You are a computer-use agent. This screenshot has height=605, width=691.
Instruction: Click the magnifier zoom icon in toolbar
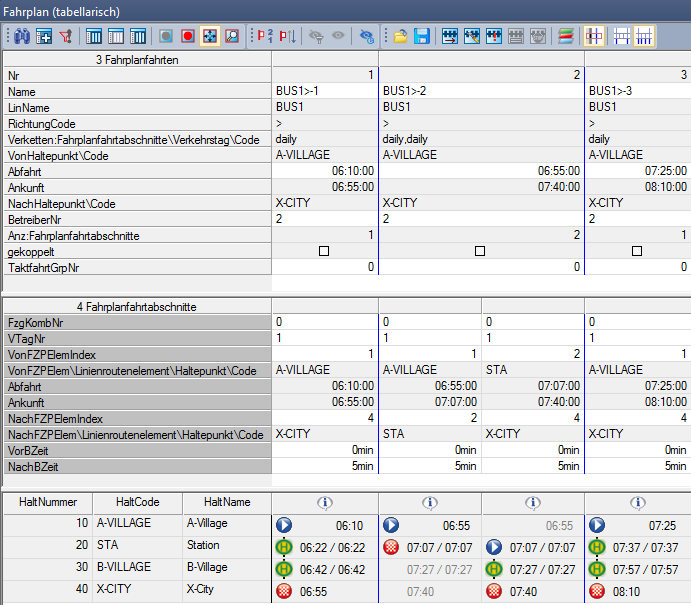click(x=232, y=37)
